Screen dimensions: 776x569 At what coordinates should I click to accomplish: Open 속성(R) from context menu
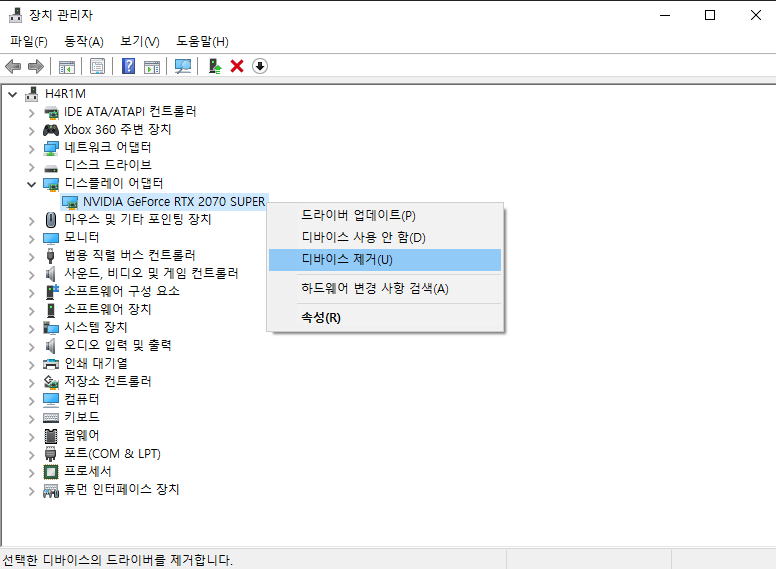pyautogui.click(x=385, y=318)
